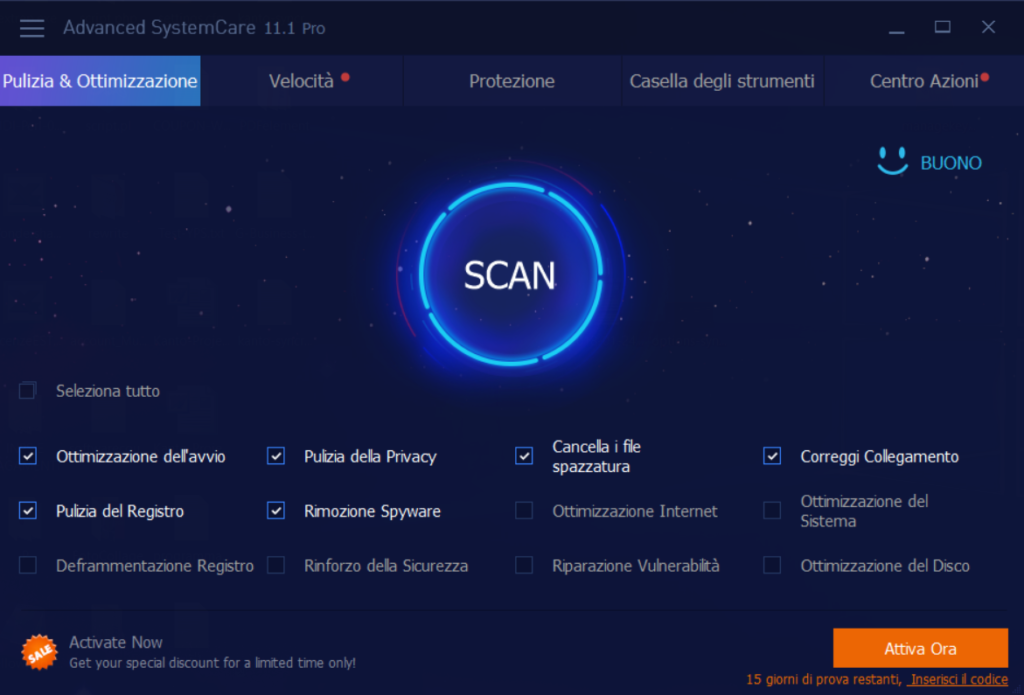Uncheck Correggi Collegamento
This screenshot has width=1024, height=695.
point(772,456)
